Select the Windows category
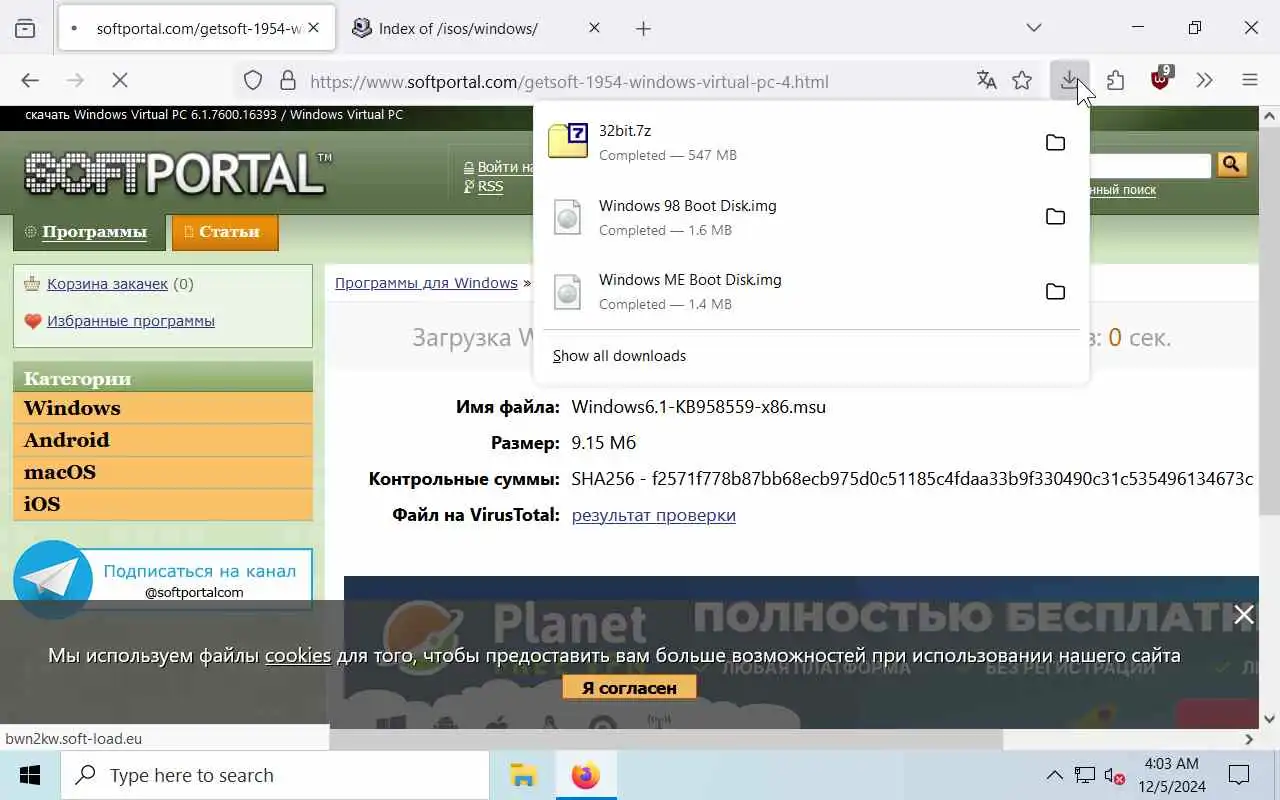 [163, 408]
